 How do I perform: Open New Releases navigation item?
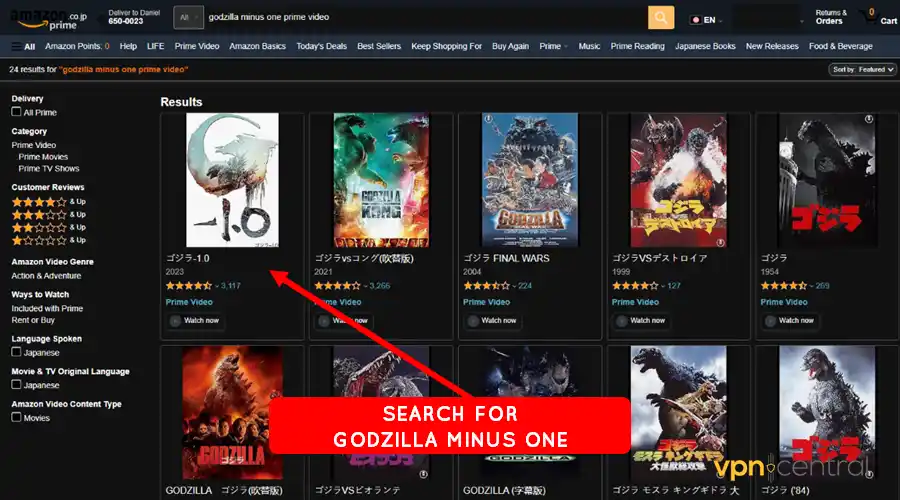(772, 46)
